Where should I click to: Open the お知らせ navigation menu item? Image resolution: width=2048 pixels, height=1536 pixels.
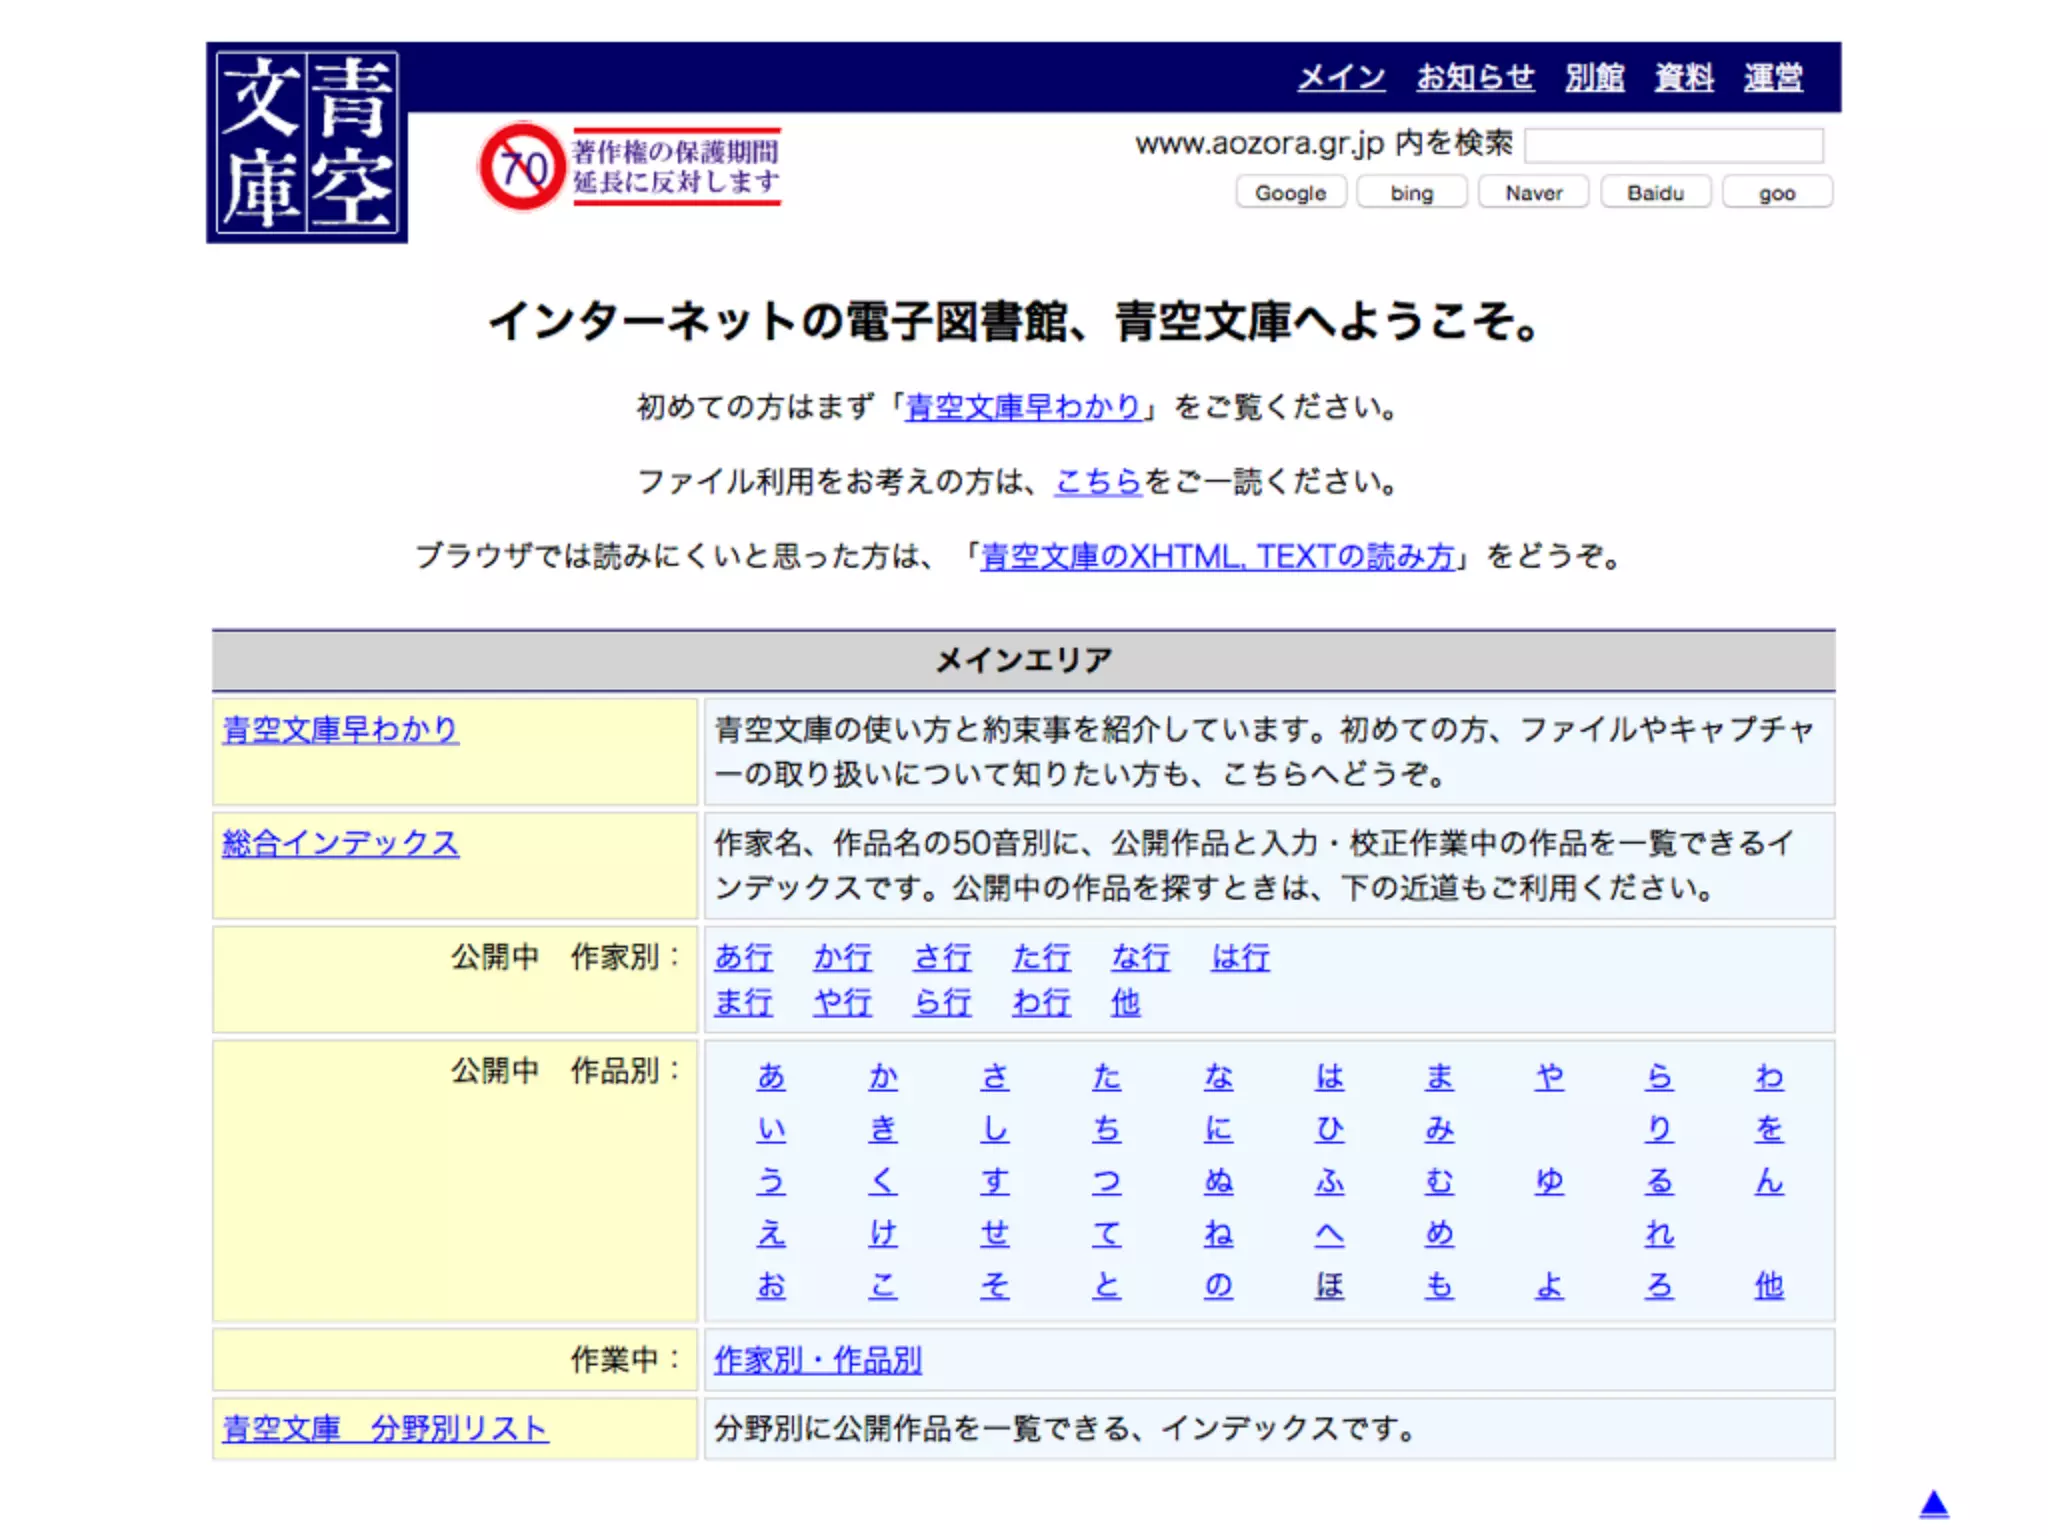click(1475, 77)
